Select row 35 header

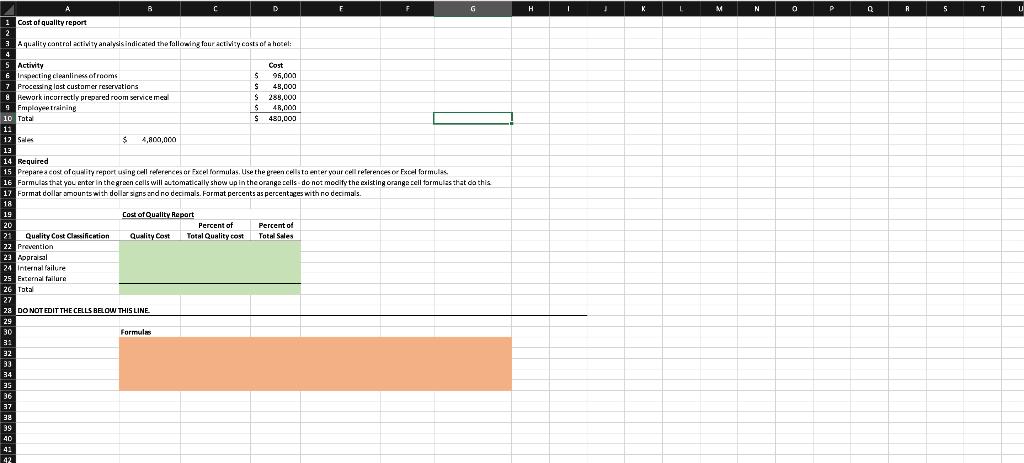[7, 385]
